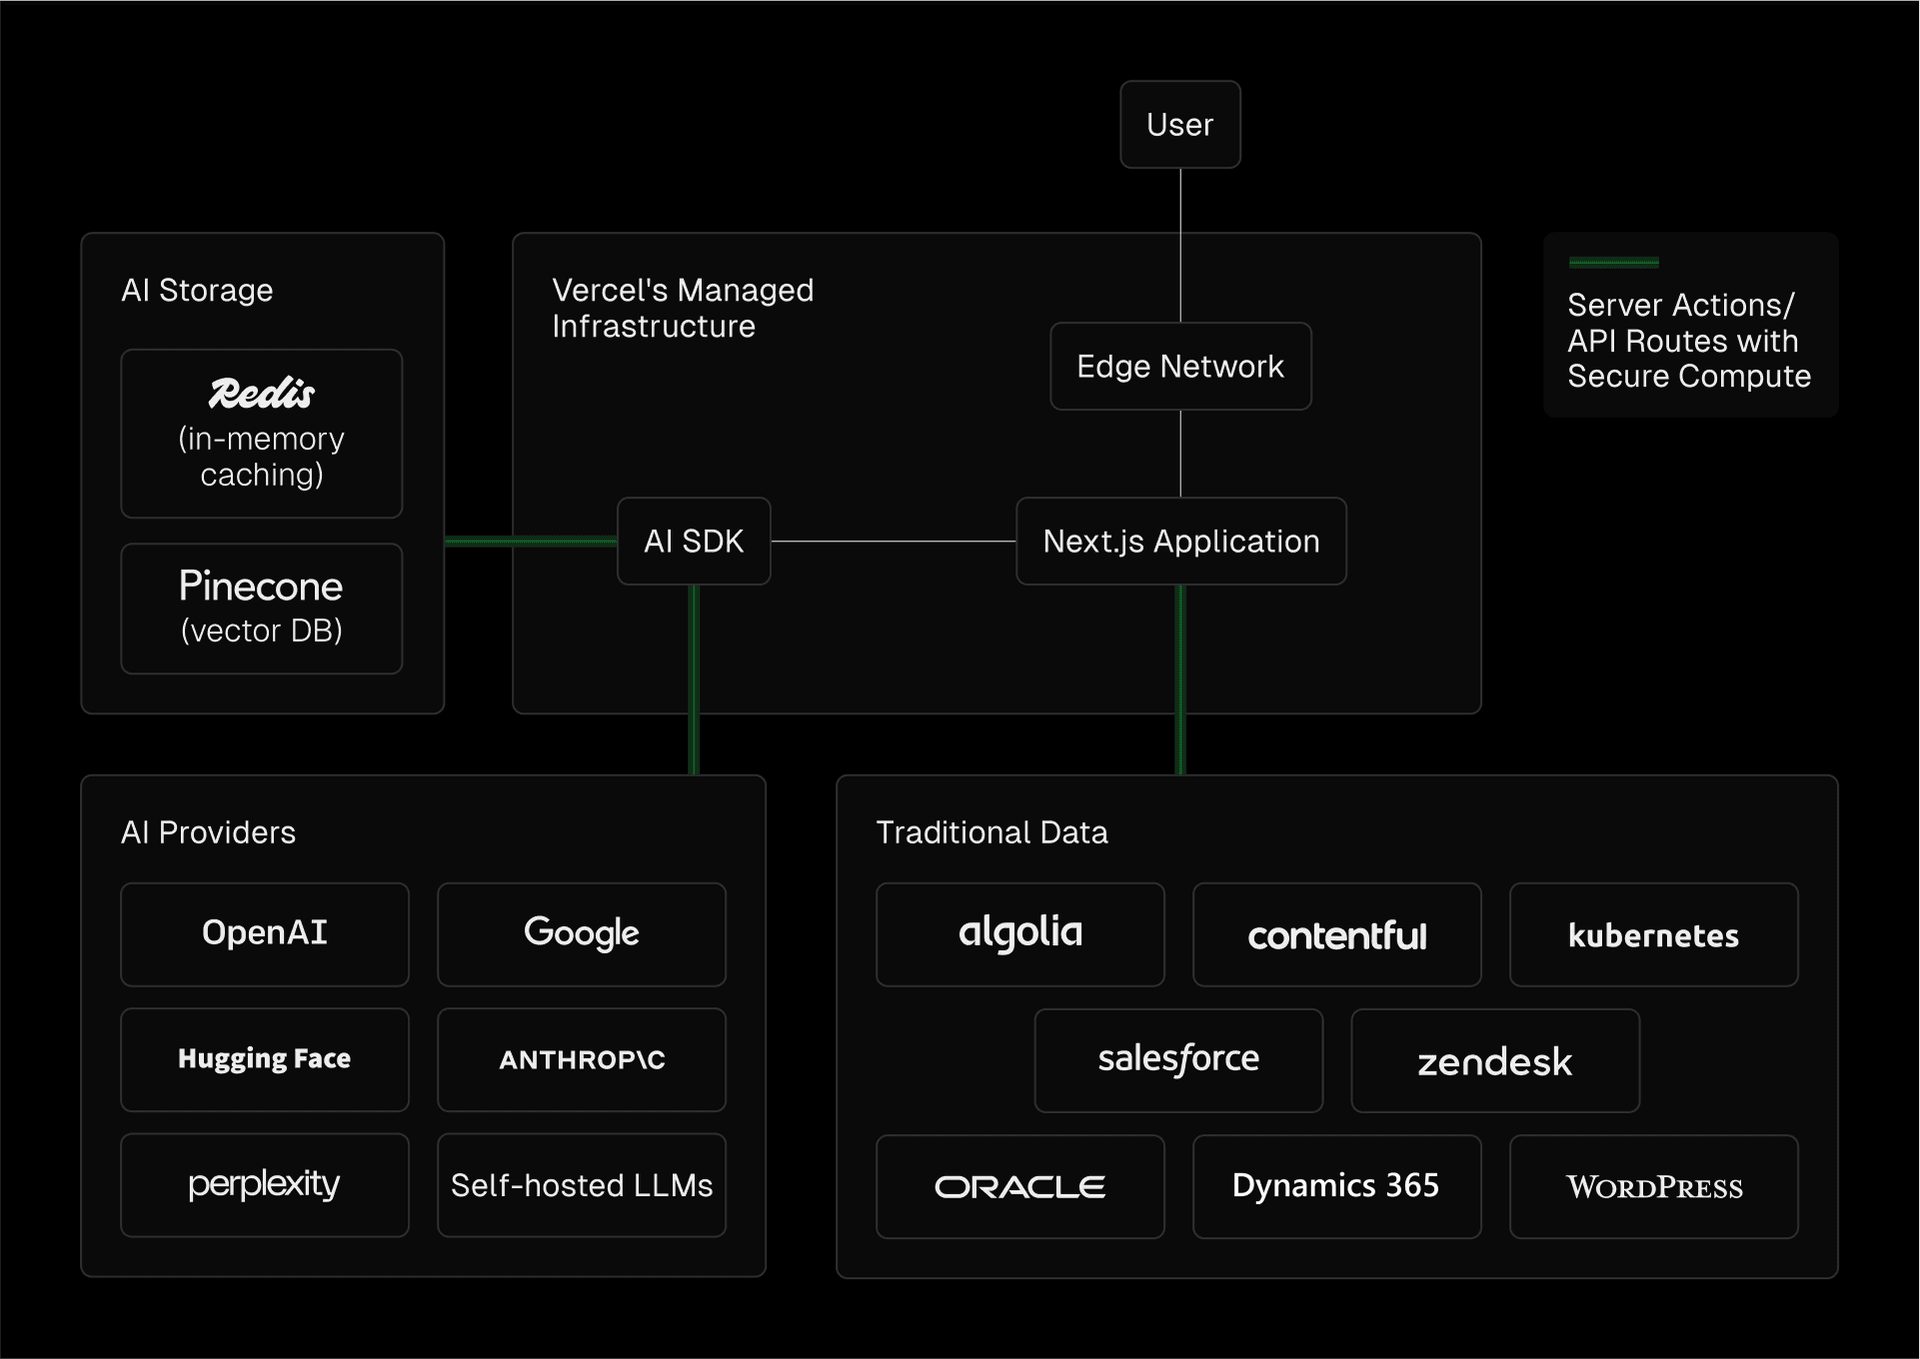Click the Server Actions/API Routes legend text
The width and height of the screenshot is (1920, 1359).
click(1689, 340)
